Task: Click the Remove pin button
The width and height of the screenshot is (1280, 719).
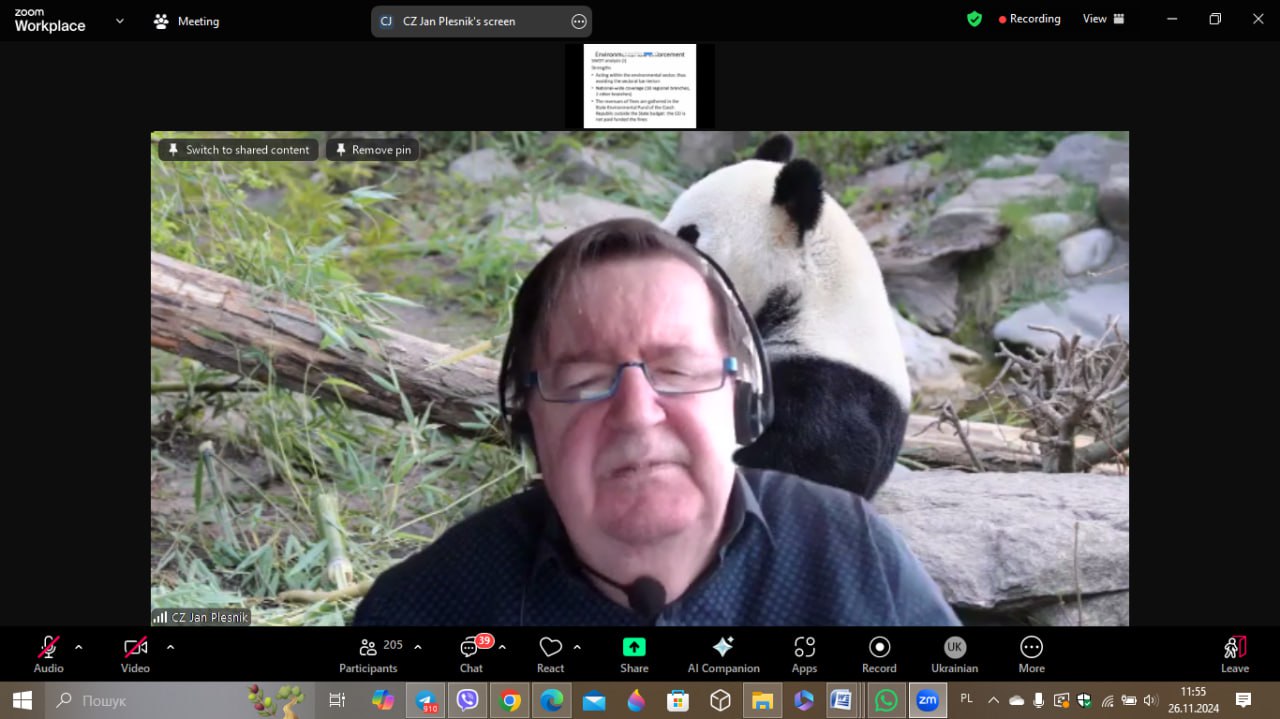Action: tap(372, 150)
